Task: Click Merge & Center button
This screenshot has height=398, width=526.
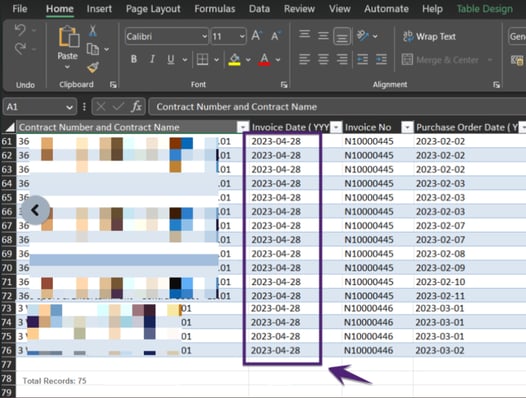Action: click(440, 60)
